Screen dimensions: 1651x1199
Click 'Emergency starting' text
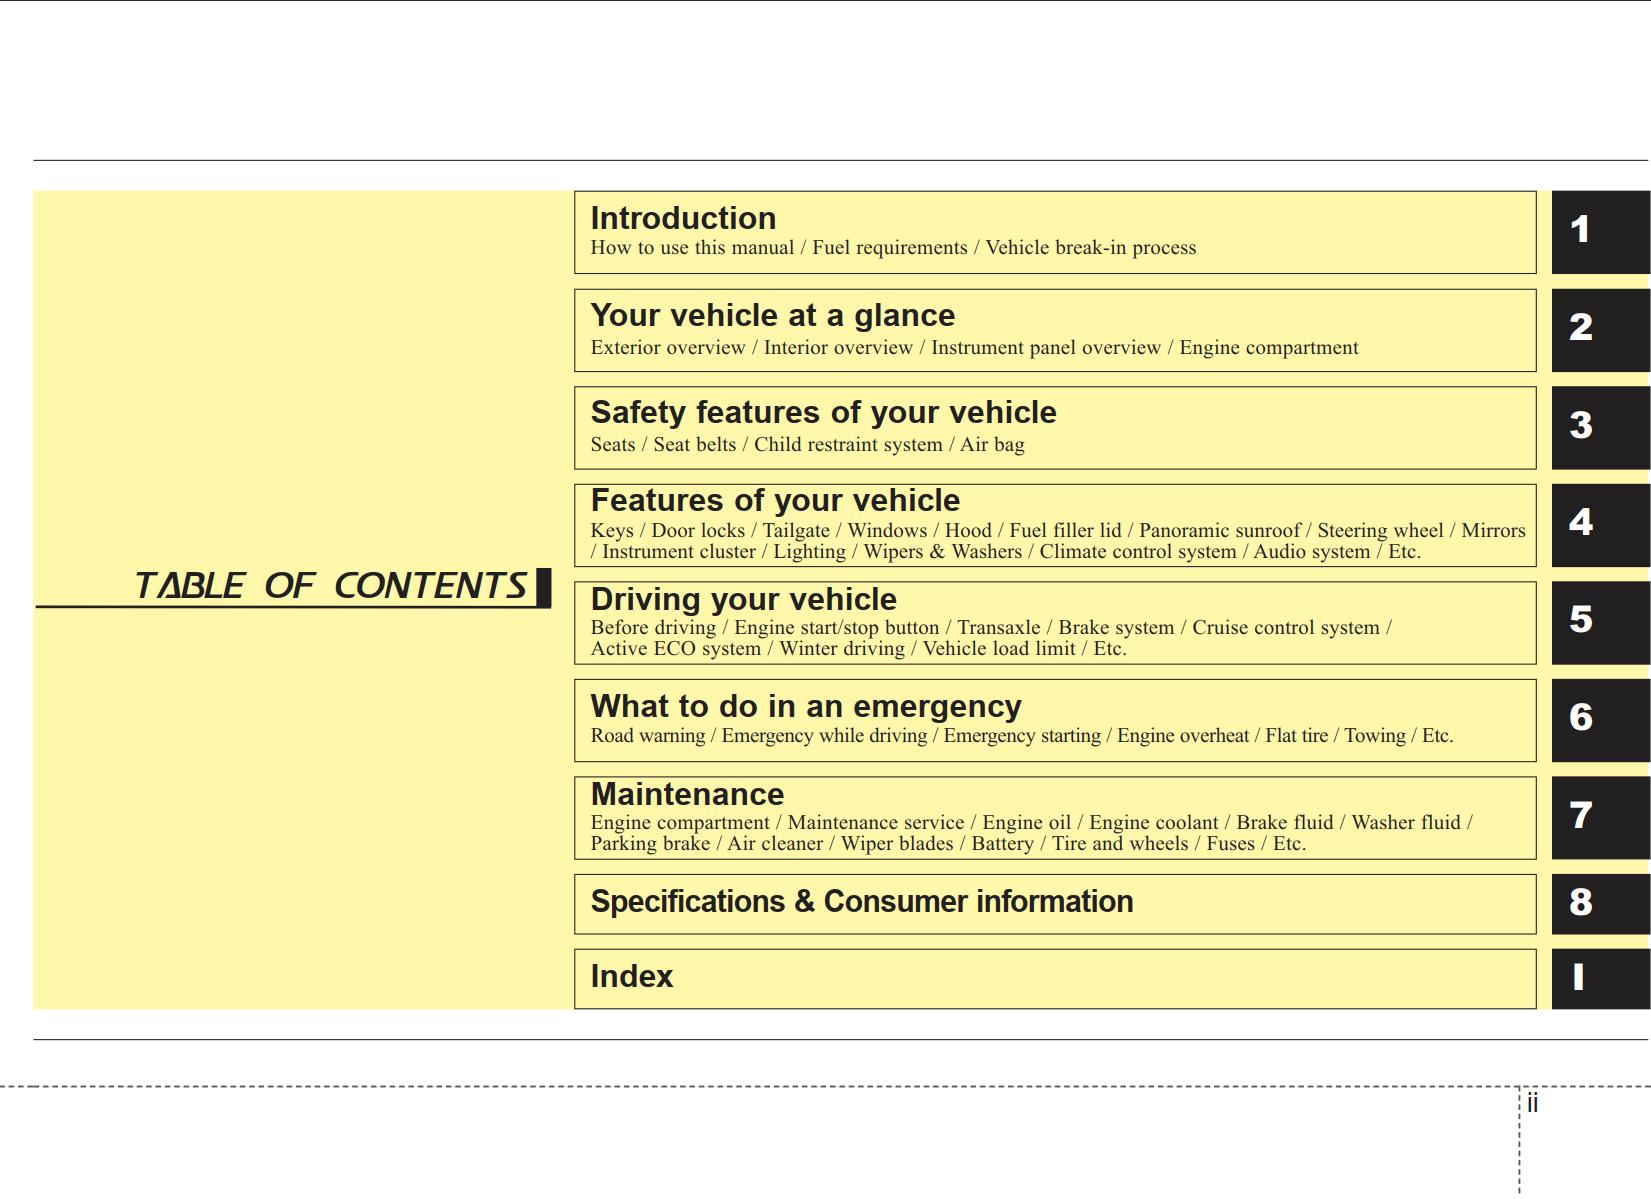1021,736
